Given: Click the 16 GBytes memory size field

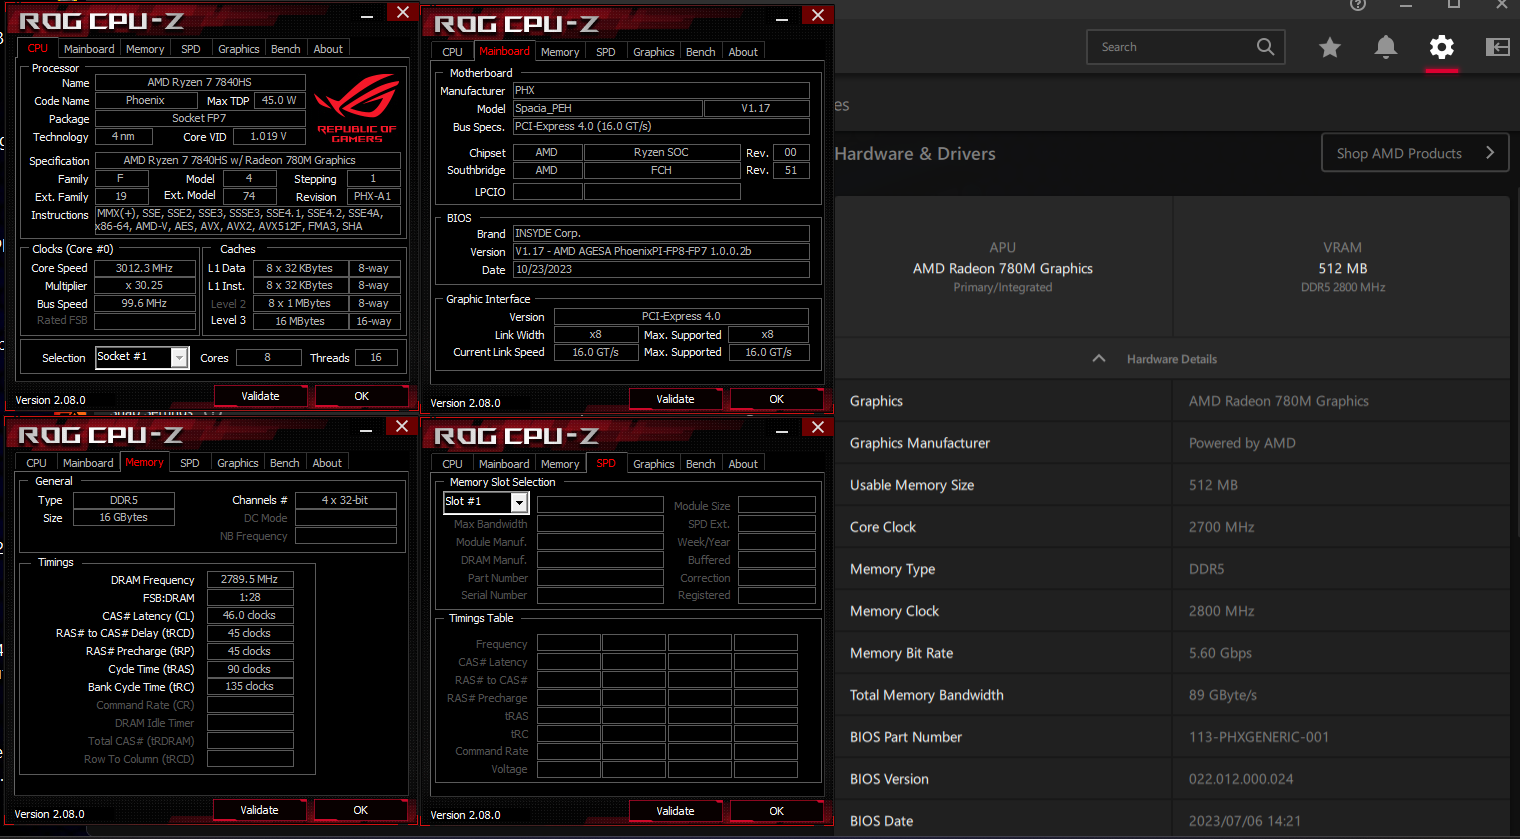Looking at the screenshot, I should 124,517.
